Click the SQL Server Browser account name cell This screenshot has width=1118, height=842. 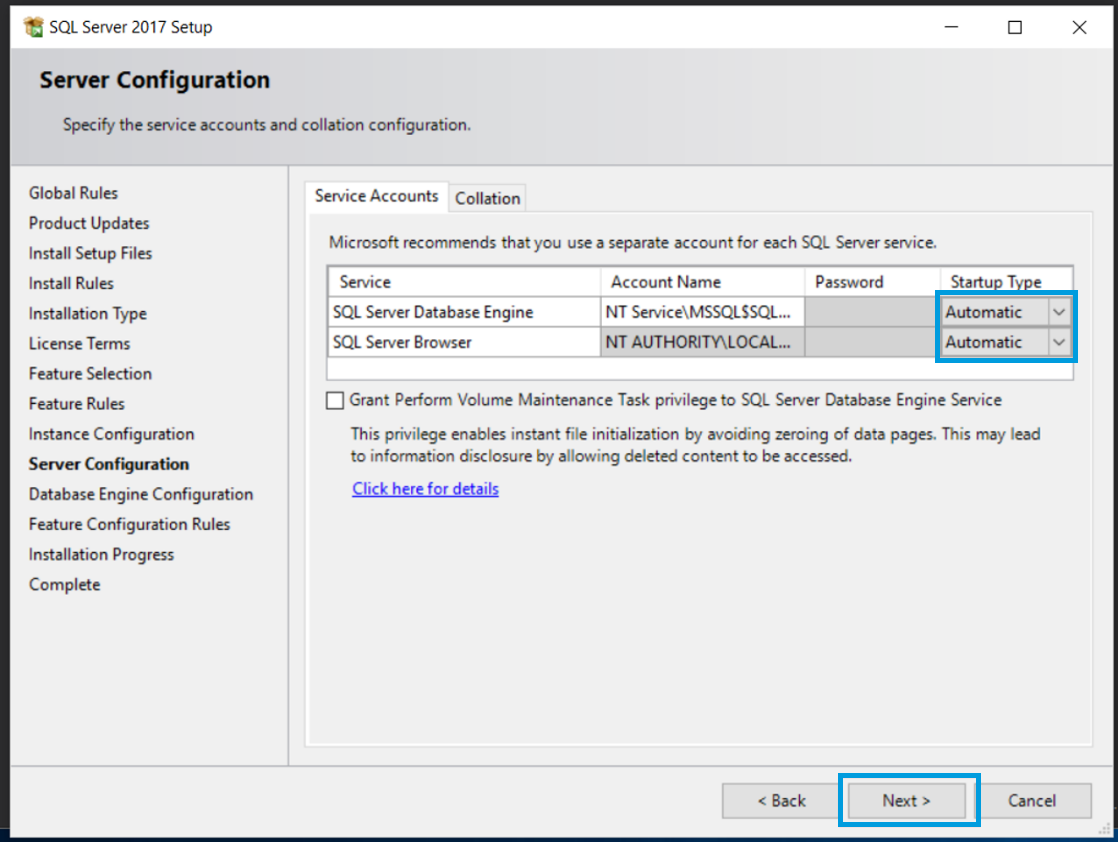[700, 342]
